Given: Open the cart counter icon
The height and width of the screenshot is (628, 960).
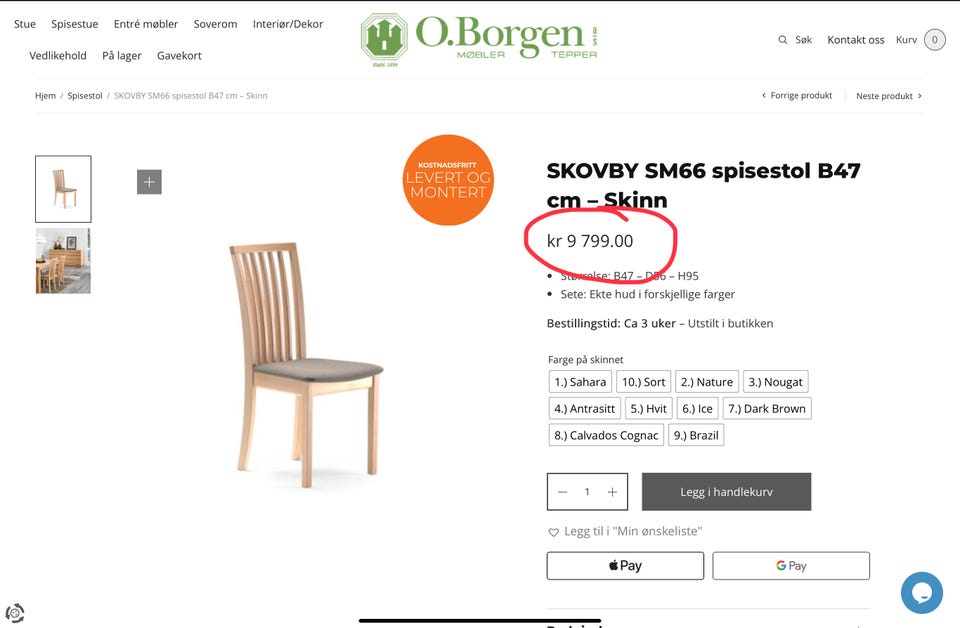Looking at the screenshot, I should (934, 40).
